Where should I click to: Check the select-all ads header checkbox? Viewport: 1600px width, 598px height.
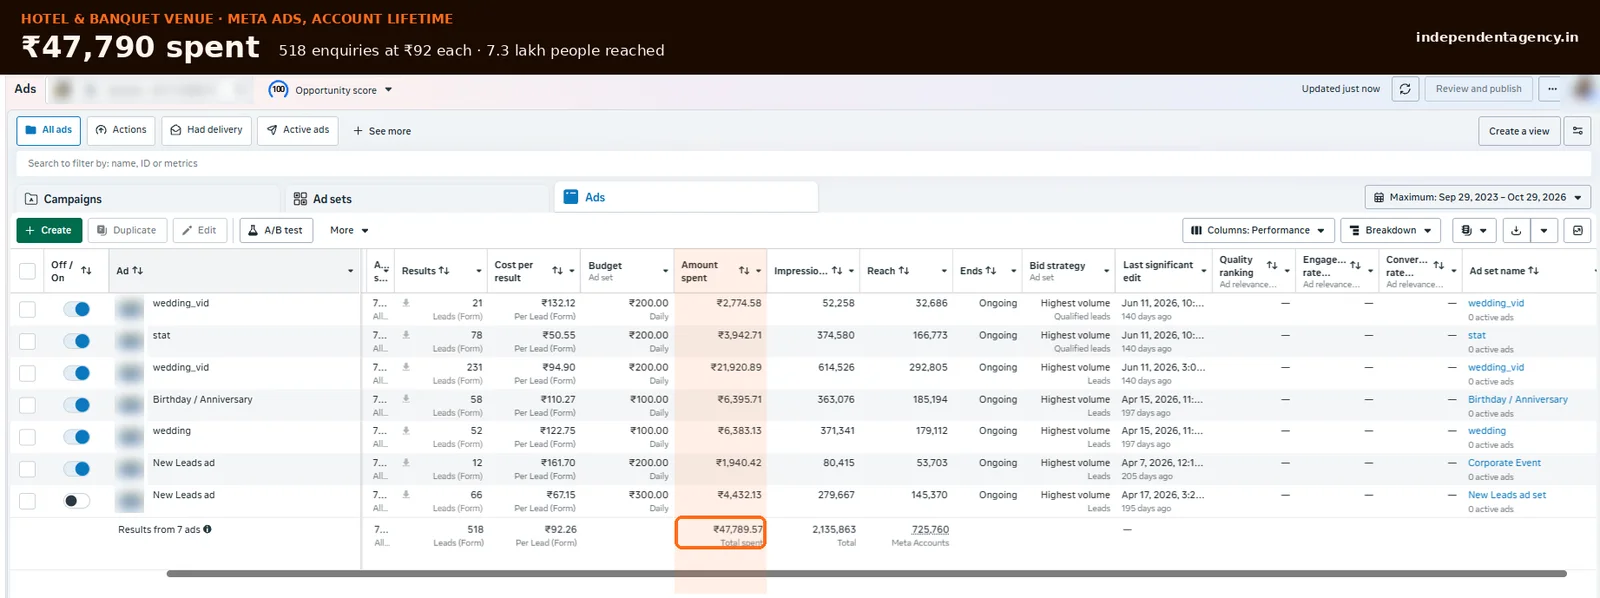(x=27, y=271)
